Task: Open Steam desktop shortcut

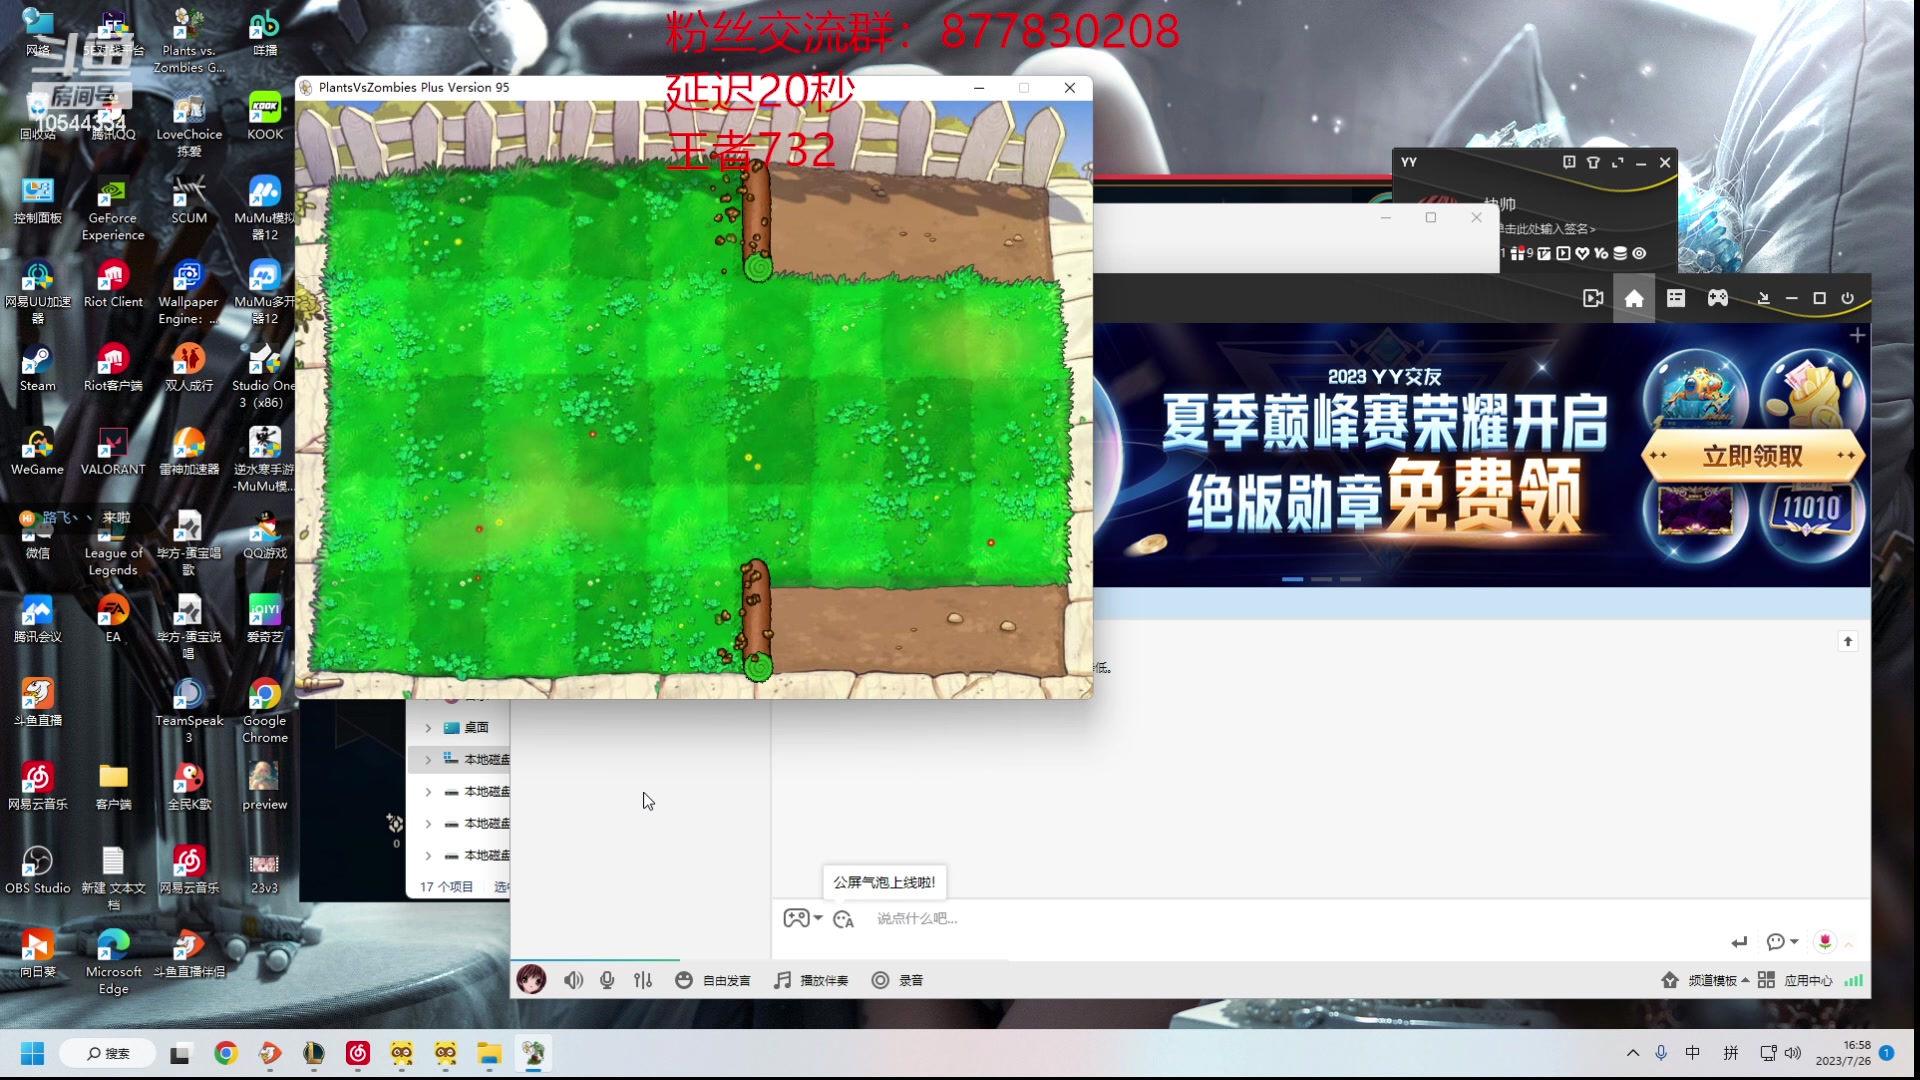Action: [x=38, y=368]
